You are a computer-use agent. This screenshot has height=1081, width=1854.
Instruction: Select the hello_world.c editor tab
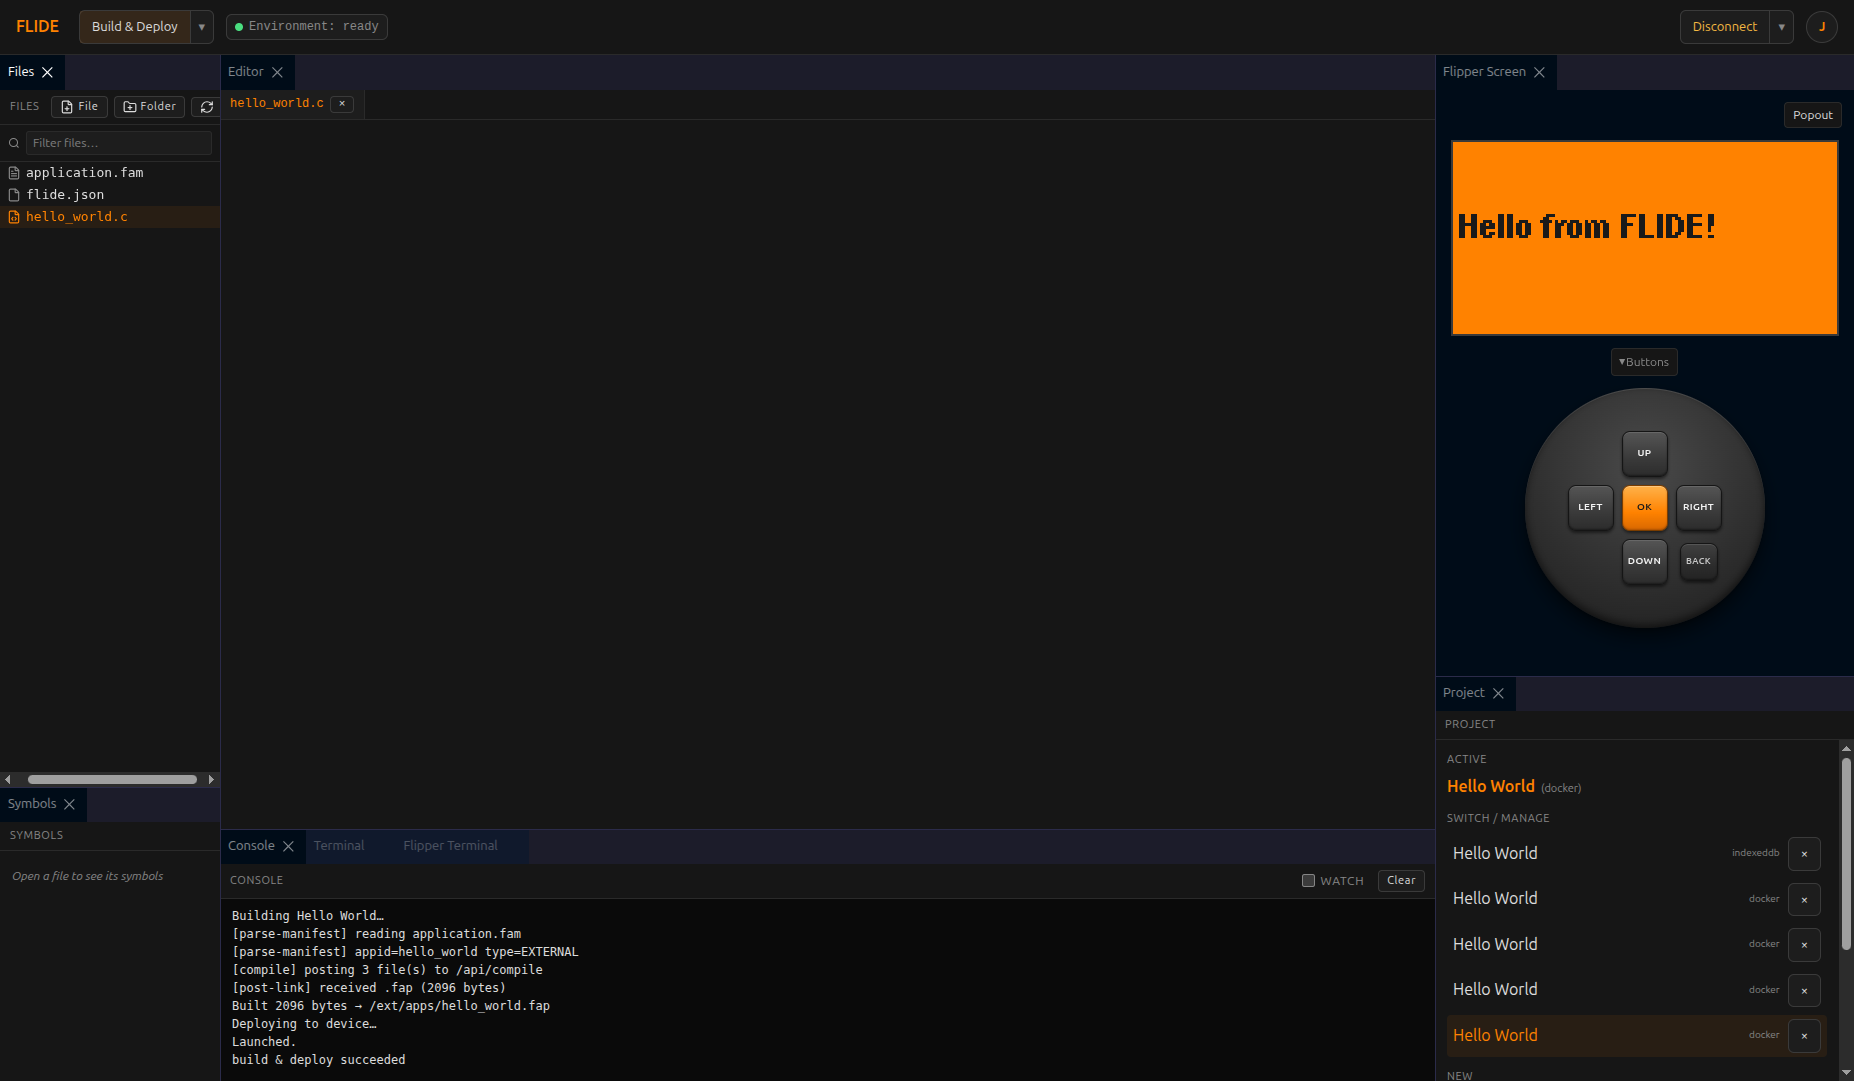coord(277,103)
